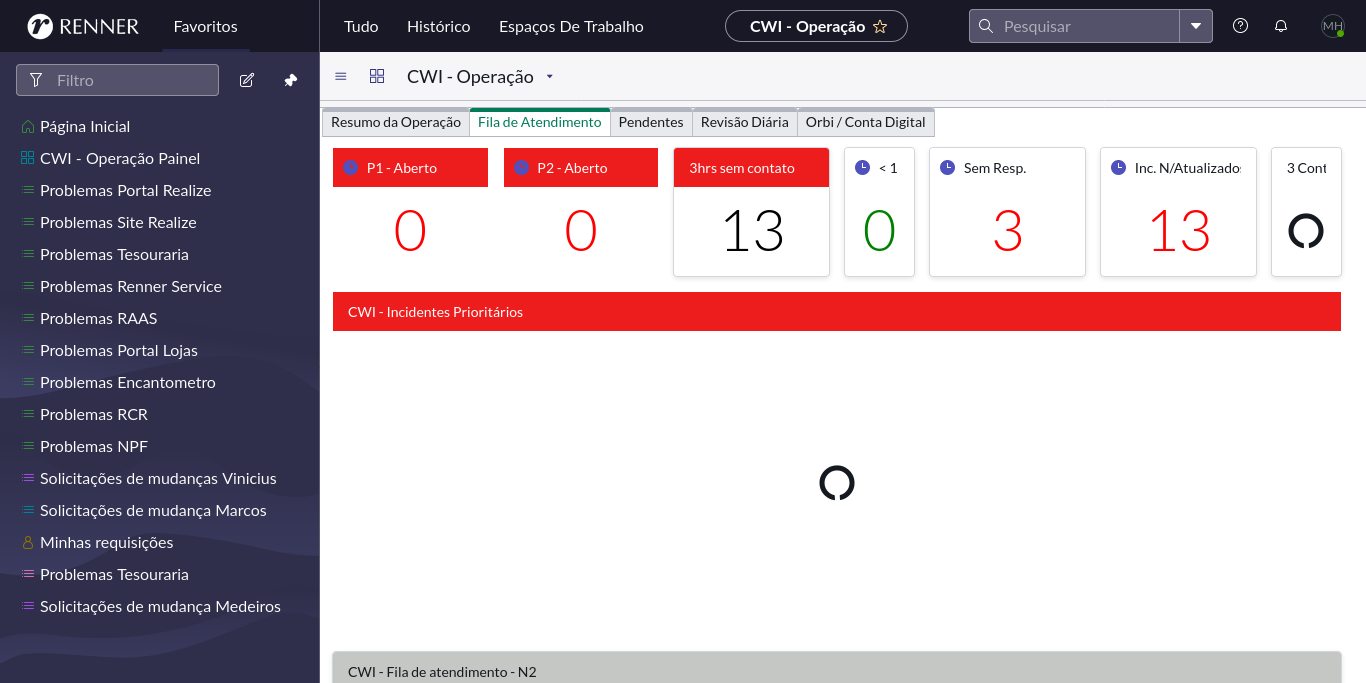This screenshot has width=1366, height=683.
Task: Click the home icon beside Página Inicial
Action: (28, 126)
